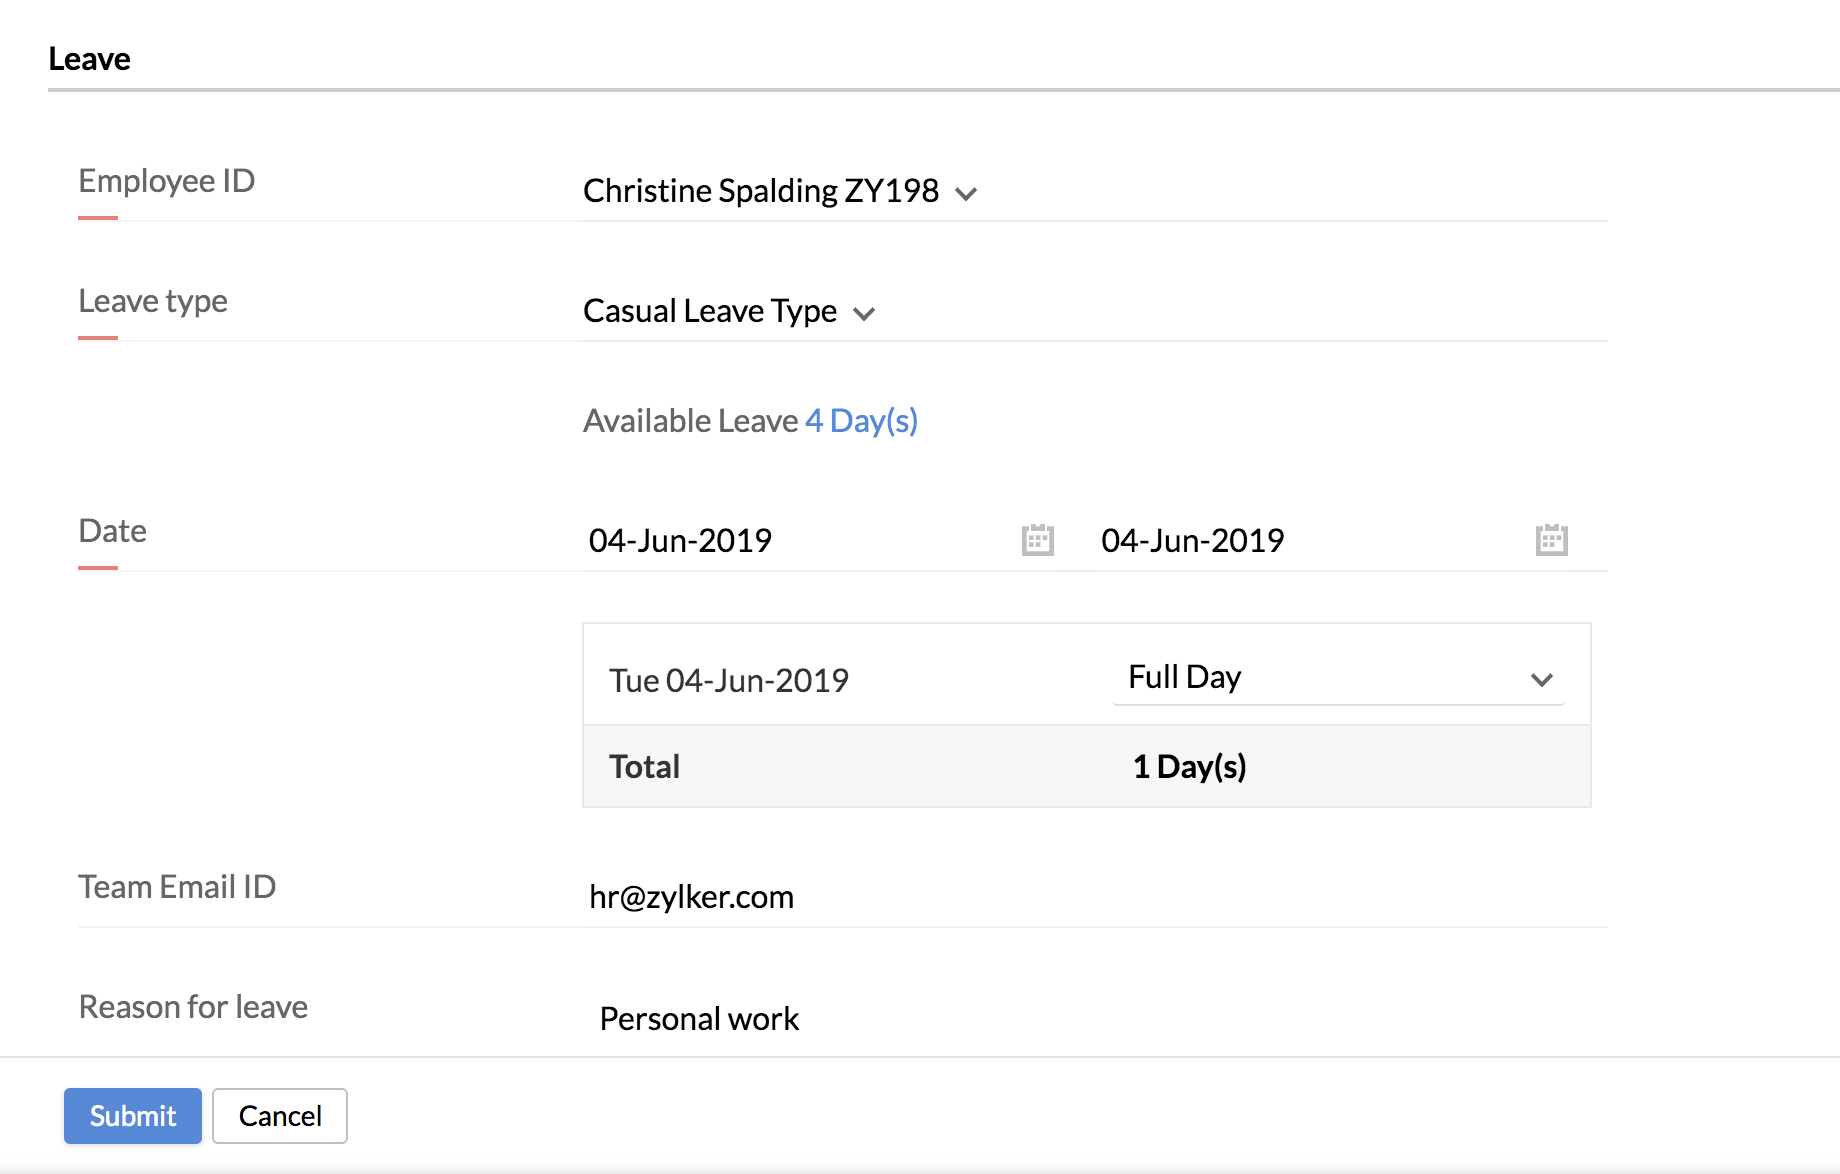Click the Reason for leave label
The image size is (1840, 1174).
[x=193, y=1007]
